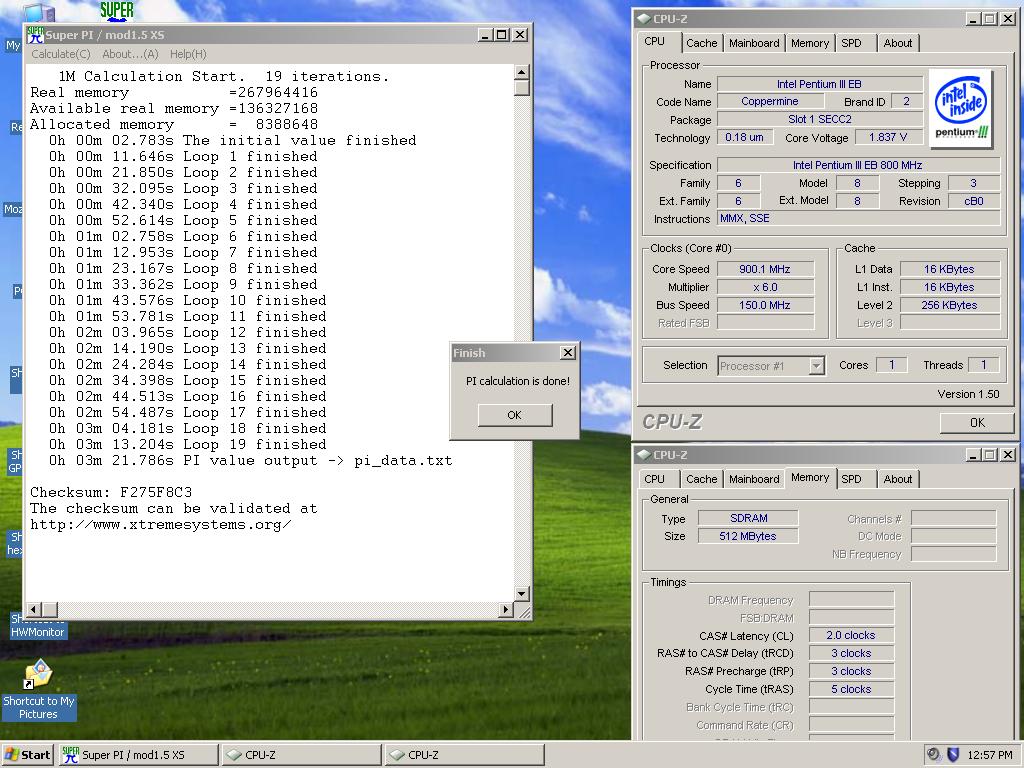Open the About...(A) menu in Super PI
1024x768 pixels.
click(x=131, y=54)
